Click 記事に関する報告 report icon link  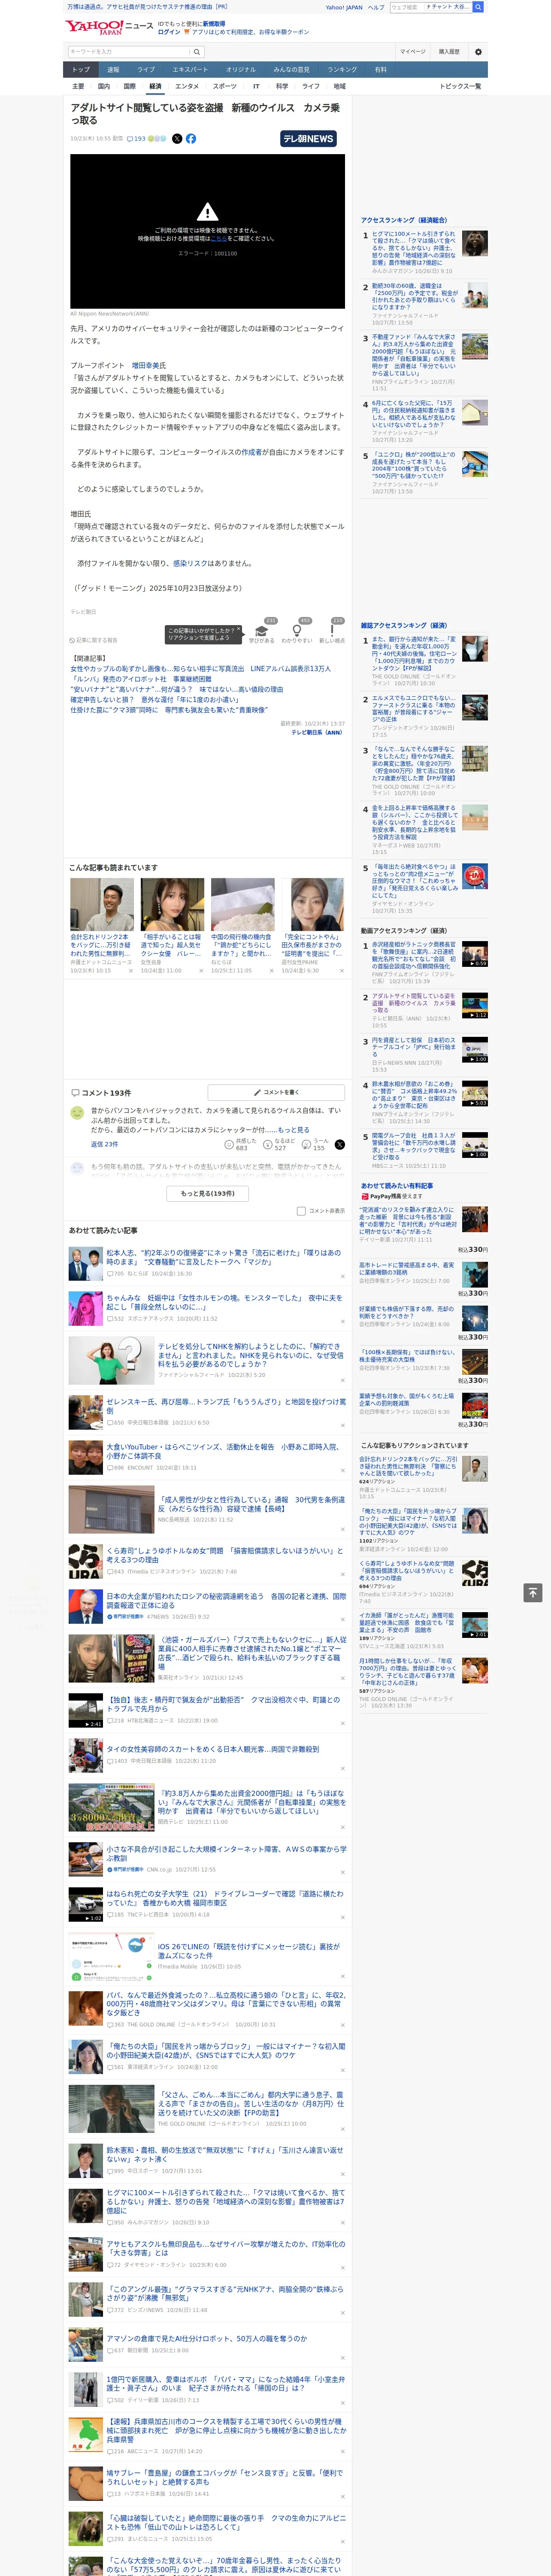93,640
